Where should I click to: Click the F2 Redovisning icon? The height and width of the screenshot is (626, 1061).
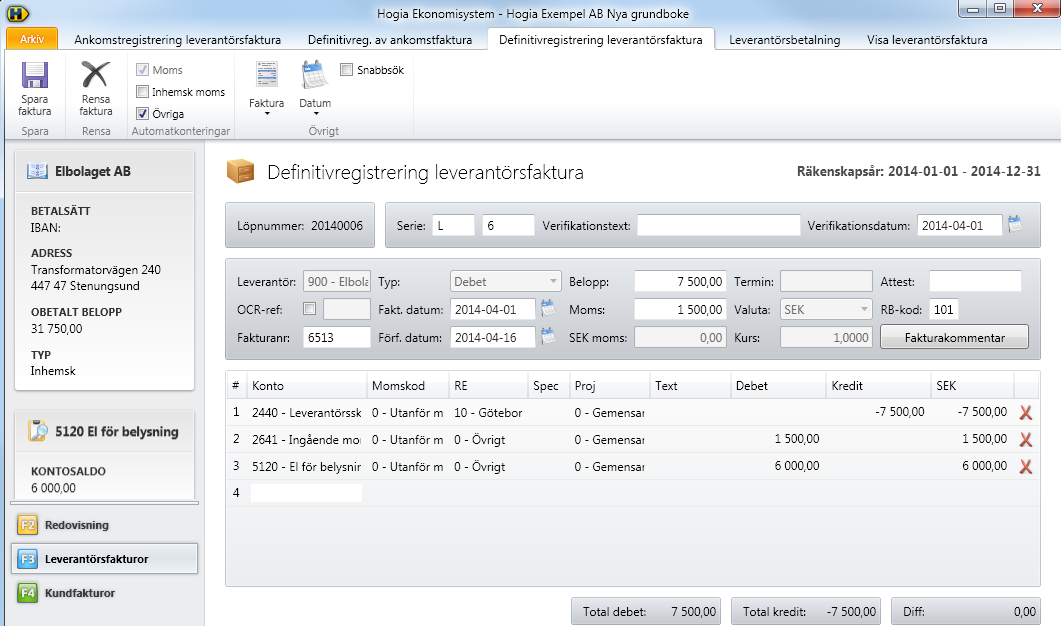tap(28, 525)
